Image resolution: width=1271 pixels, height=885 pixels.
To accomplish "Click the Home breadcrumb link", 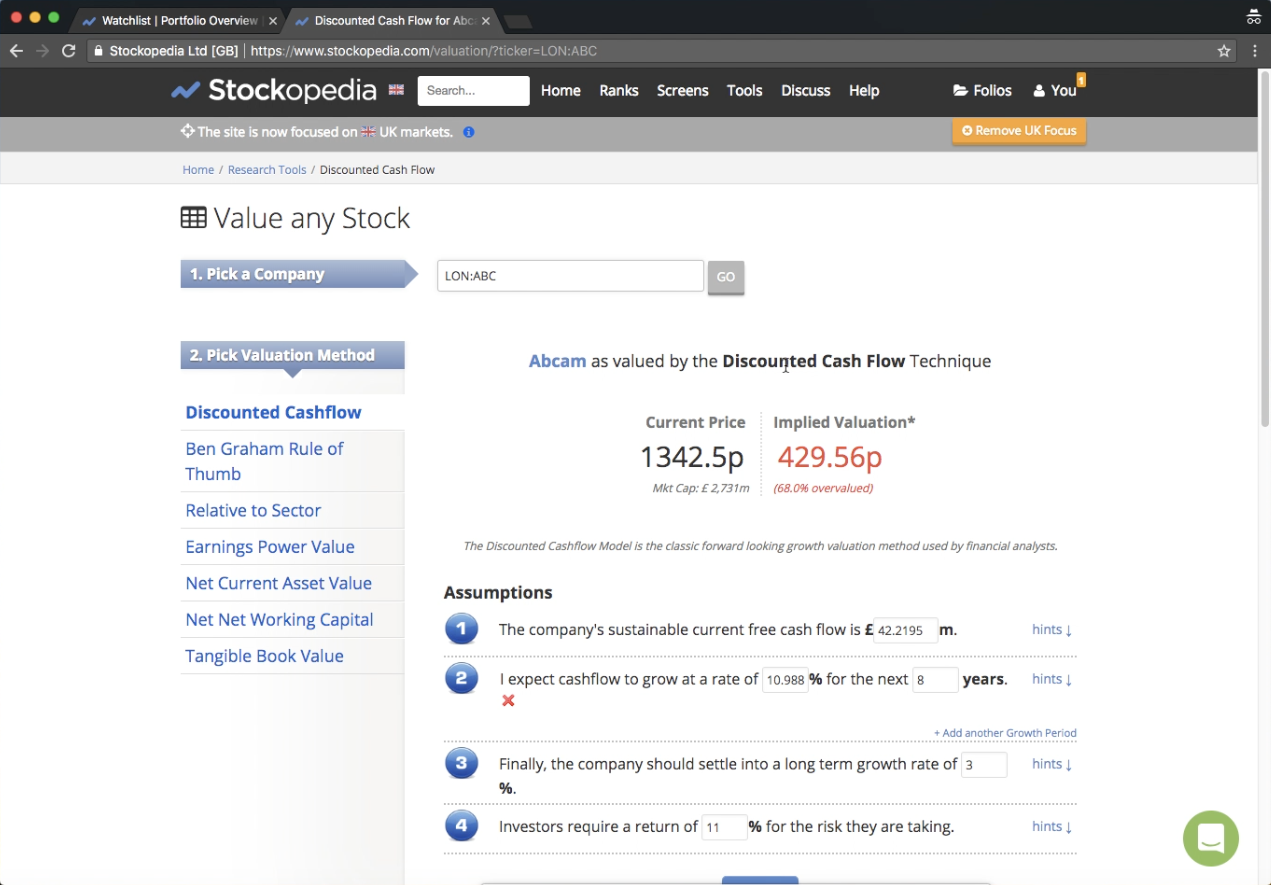I will click(198, 170).
